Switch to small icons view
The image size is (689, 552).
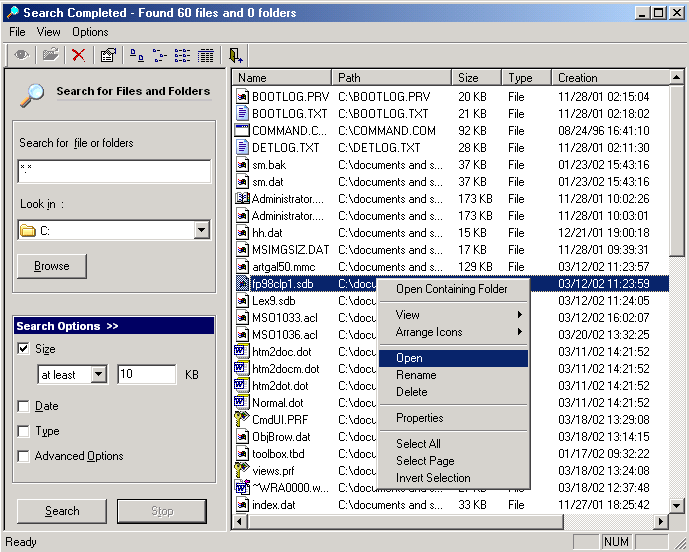(x=160, y=55)
